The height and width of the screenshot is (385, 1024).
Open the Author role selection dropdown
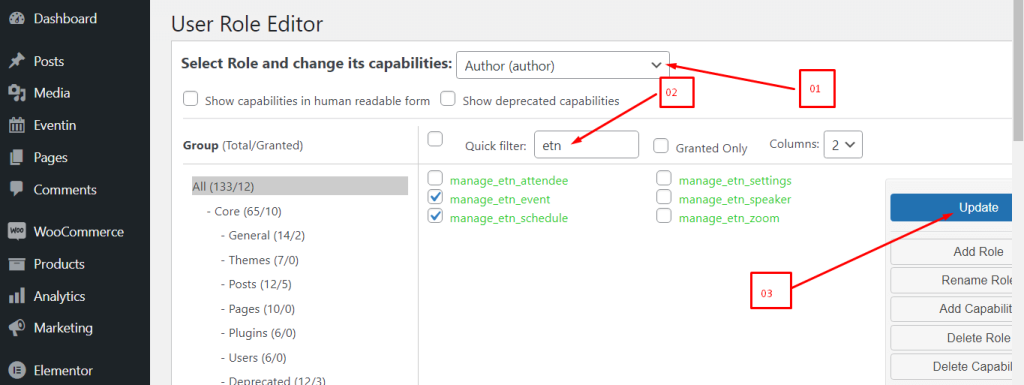563,65
